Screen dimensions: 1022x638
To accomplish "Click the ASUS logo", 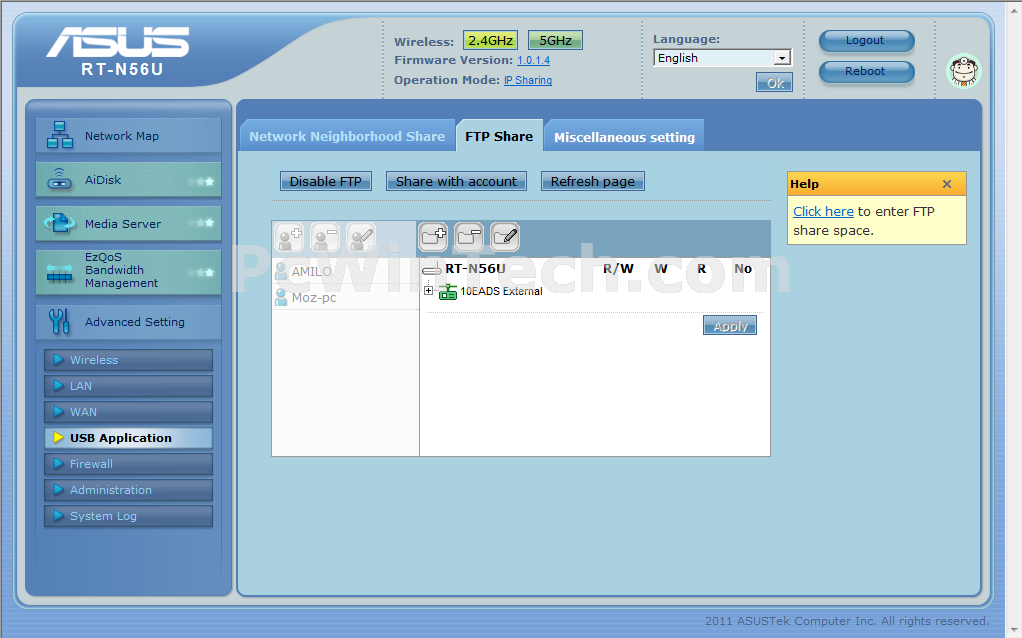I will (118, 42).
